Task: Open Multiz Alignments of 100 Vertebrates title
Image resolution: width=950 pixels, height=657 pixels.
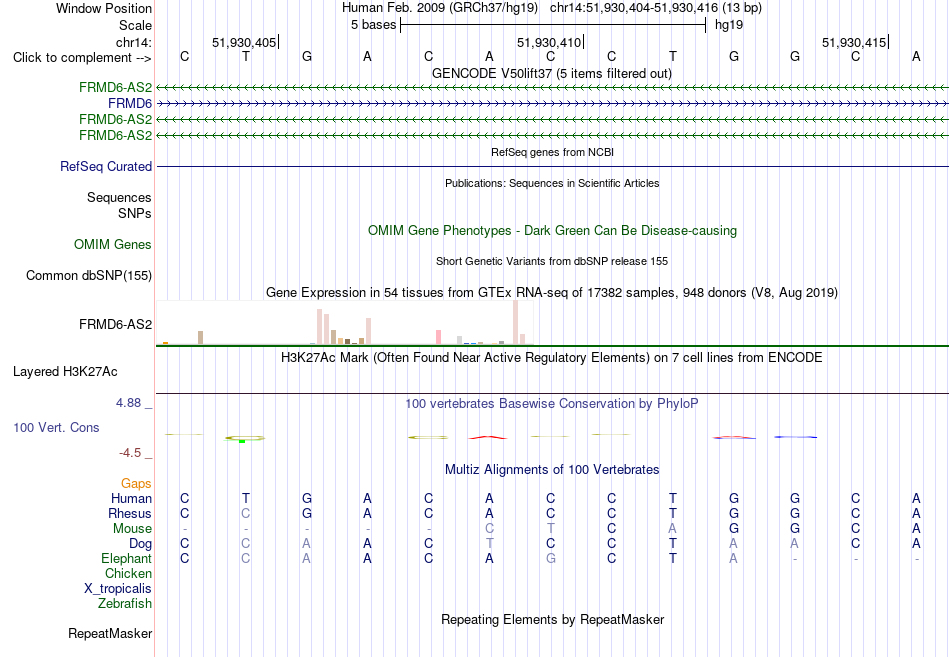Action: 552,470
